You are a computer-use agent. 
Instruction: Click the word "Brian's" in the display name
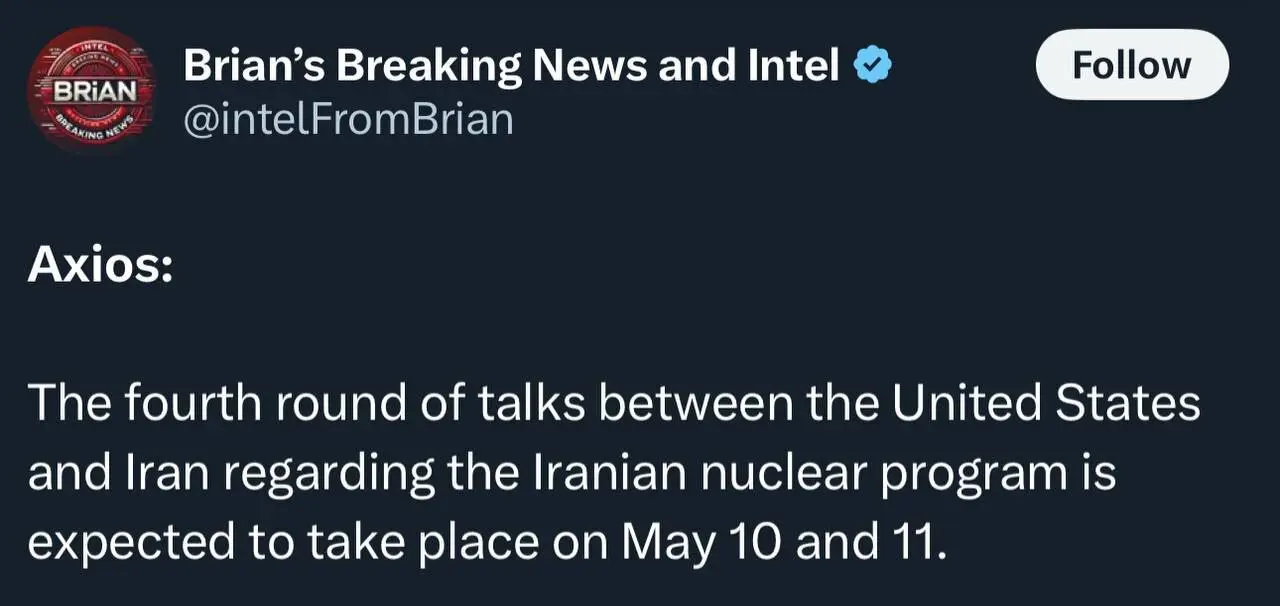point(254,66)
